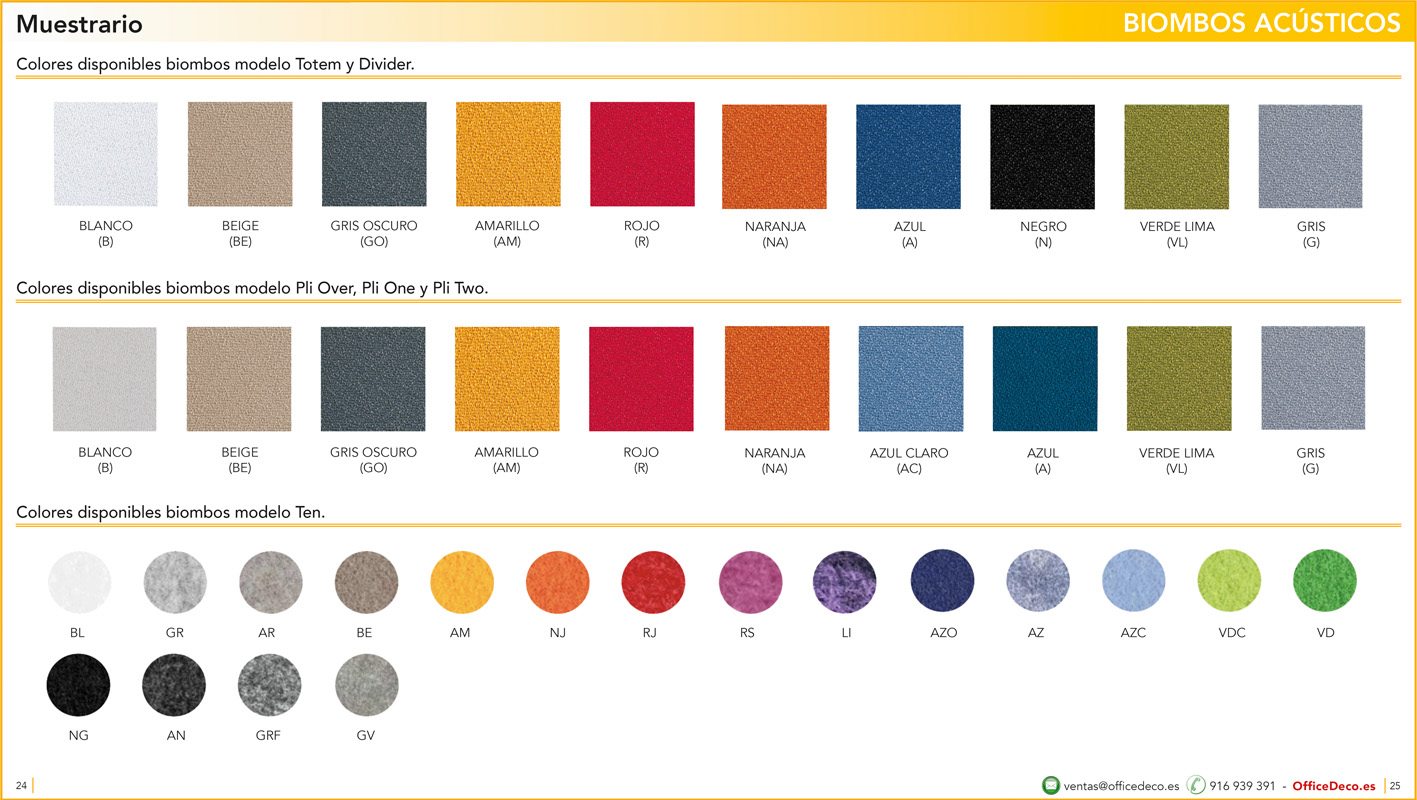The height and width of the screenshot is (800, 1417).
Task: Click the phone number 916 939 391
Action: click(x=1242, y=786)
